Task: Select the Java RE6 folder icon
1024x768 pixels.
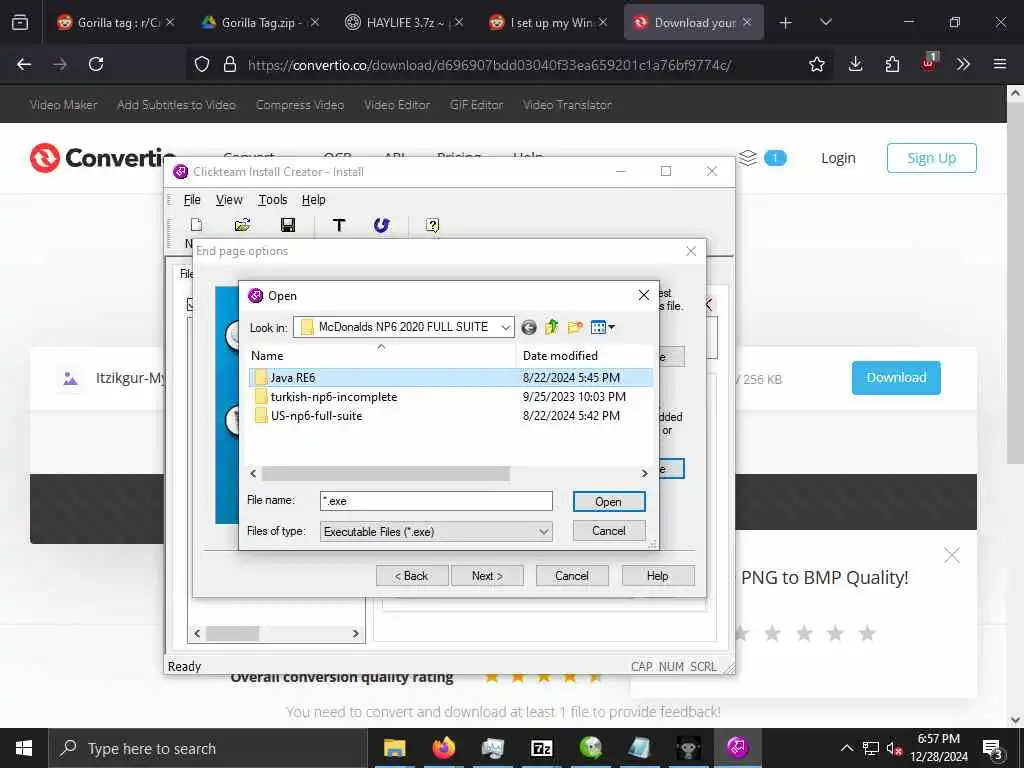Action: tap(261, 377)
